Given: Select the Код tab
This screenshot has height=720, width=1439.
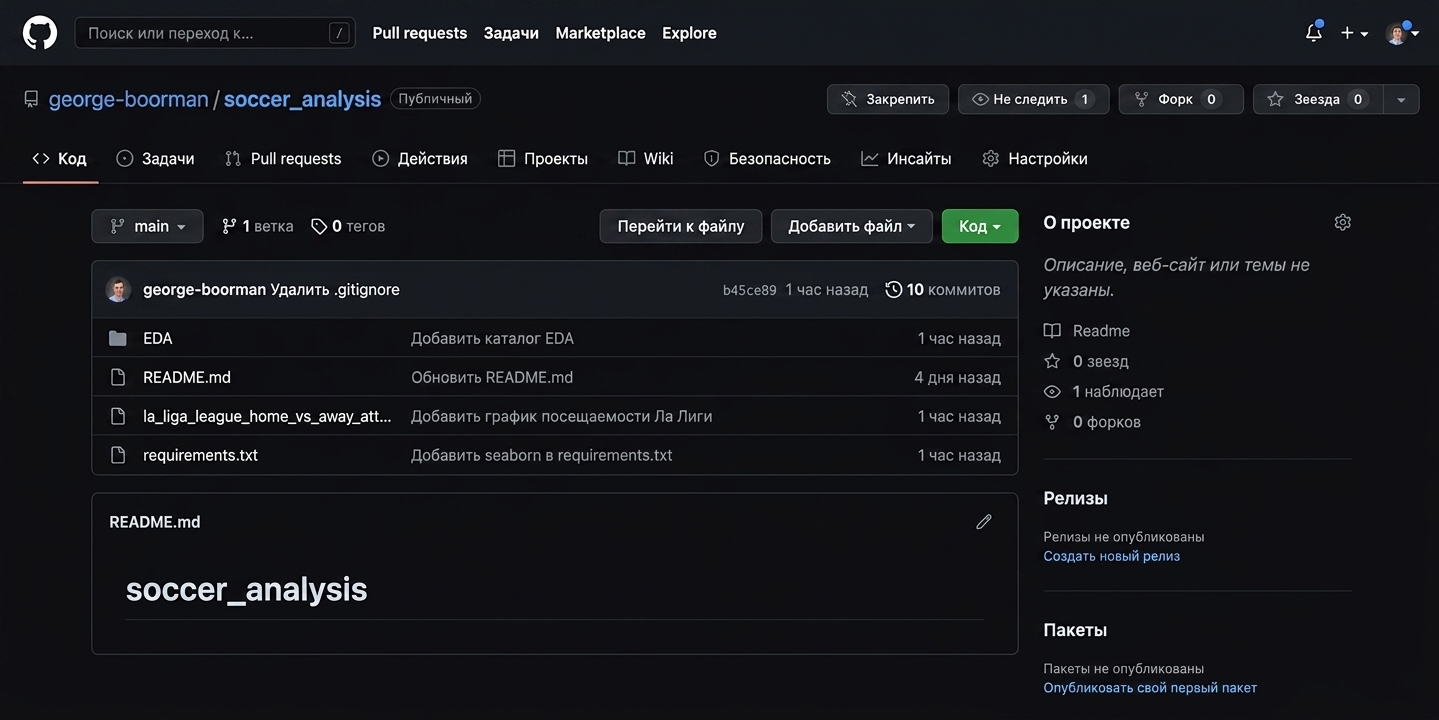Looking at the screenshot, I should 60,158.
